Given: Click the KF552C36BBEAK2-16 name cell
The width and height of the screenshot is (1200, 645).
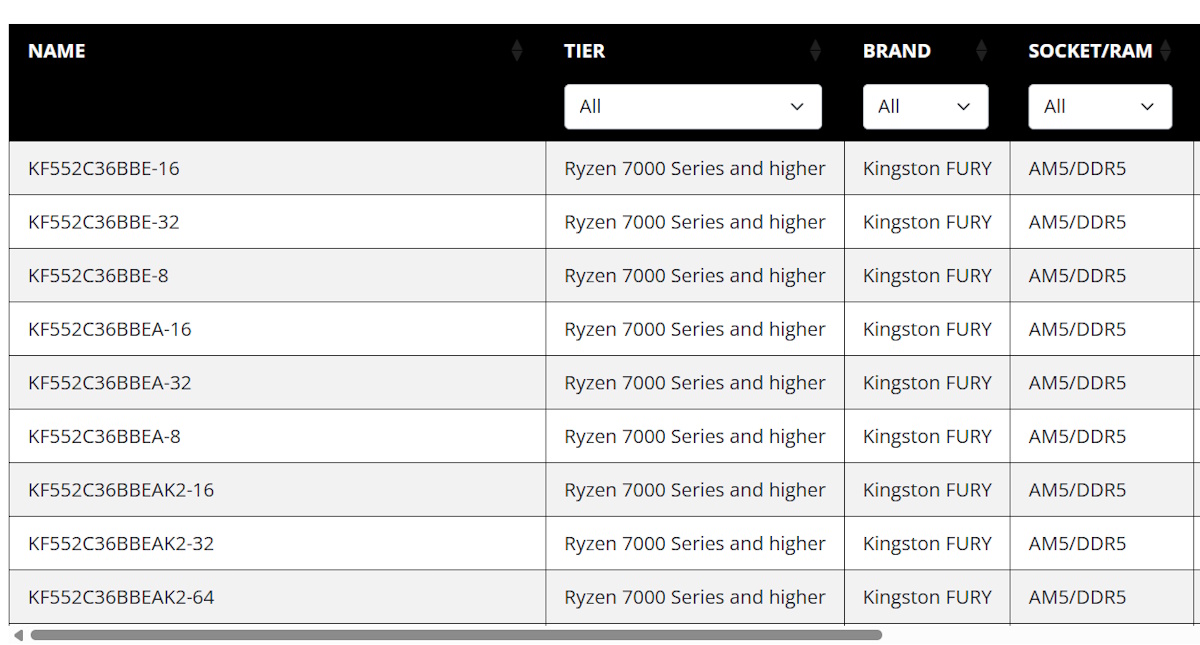Looking at the screenshot, I should pos(121,490).
